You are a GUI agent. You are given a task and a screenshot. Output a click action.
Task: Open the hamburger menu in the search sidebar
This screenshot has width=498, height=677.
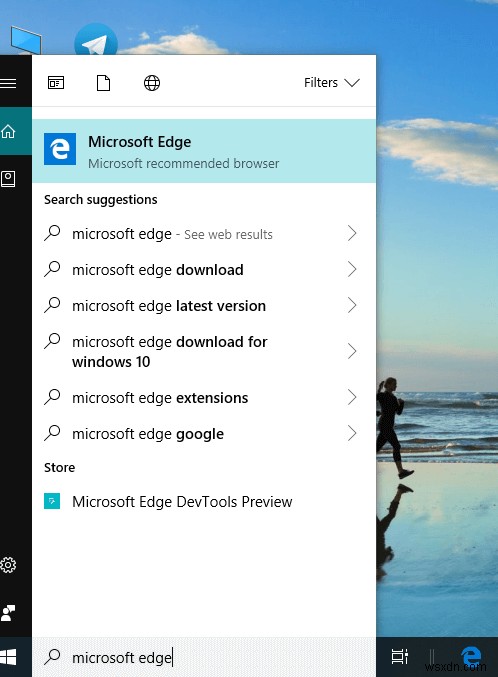(8, 83)
